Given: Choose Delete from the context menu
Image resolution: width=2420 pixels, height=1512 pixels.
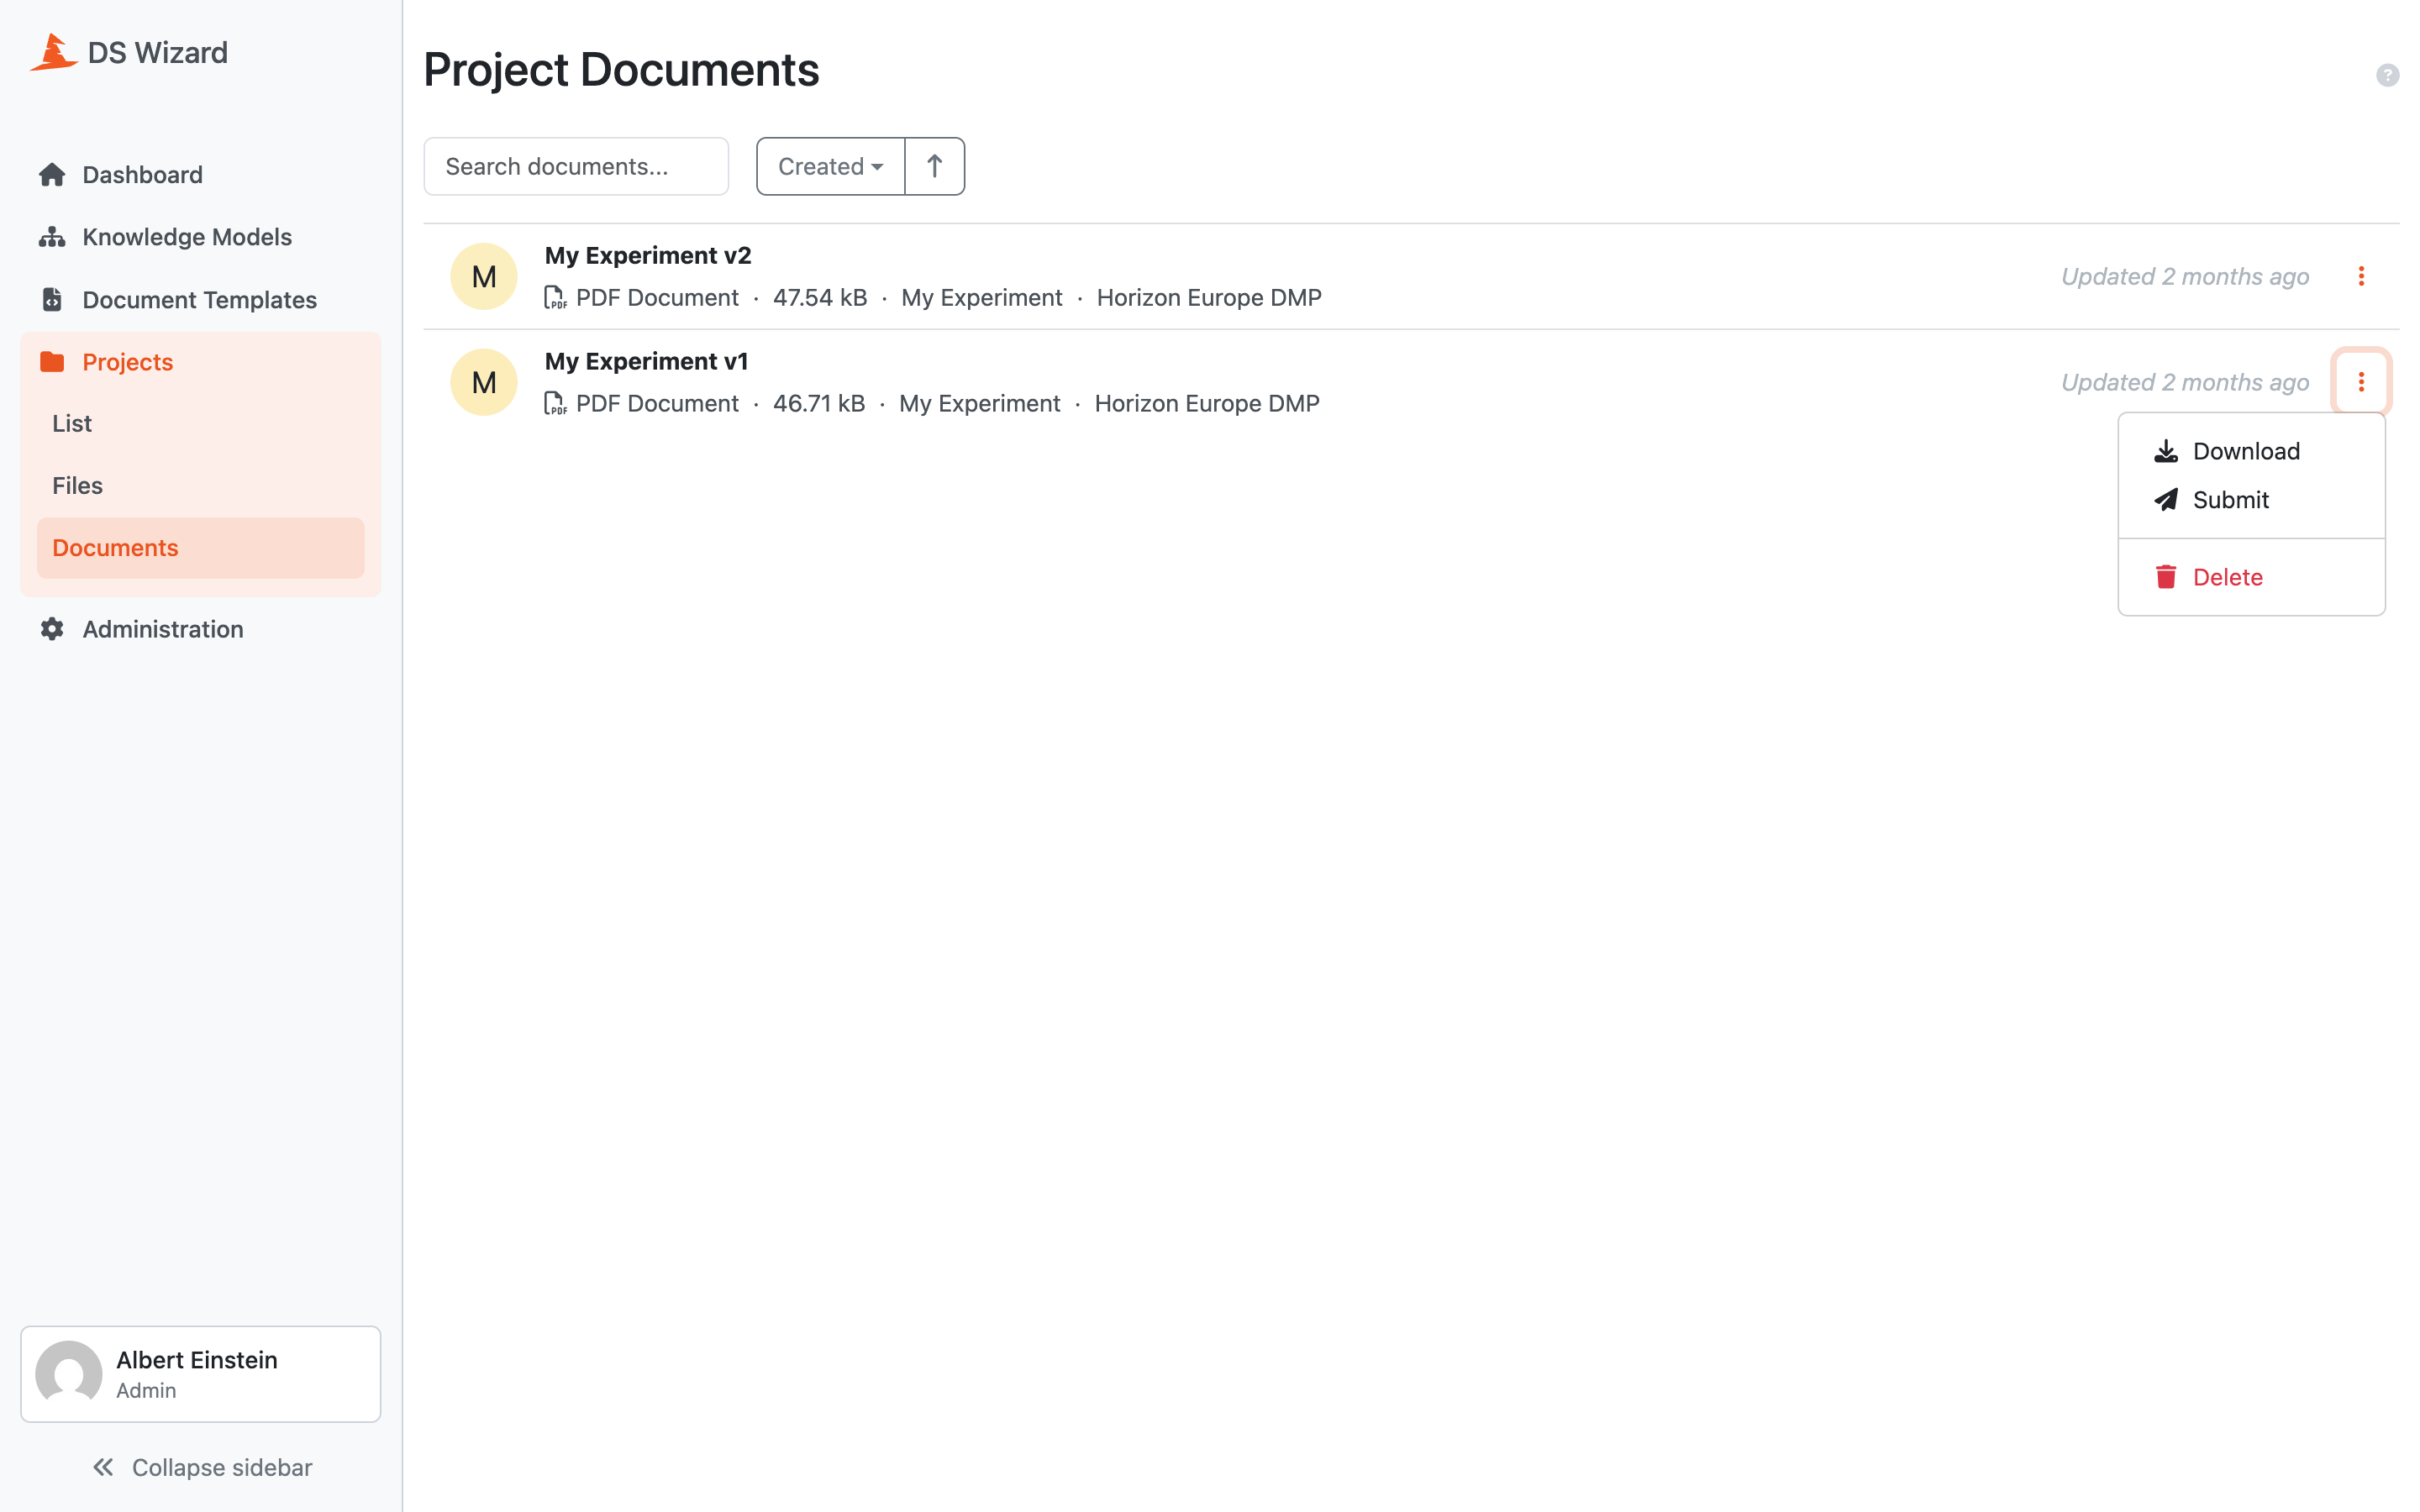Looking at the screenshot, I should [x=2252, y=577].
